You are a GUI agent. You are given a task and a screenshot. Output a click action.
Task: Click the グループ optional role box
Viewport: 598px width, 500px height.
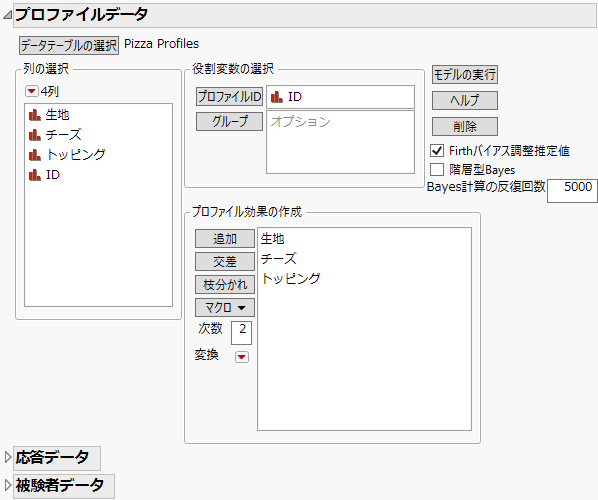340,142
